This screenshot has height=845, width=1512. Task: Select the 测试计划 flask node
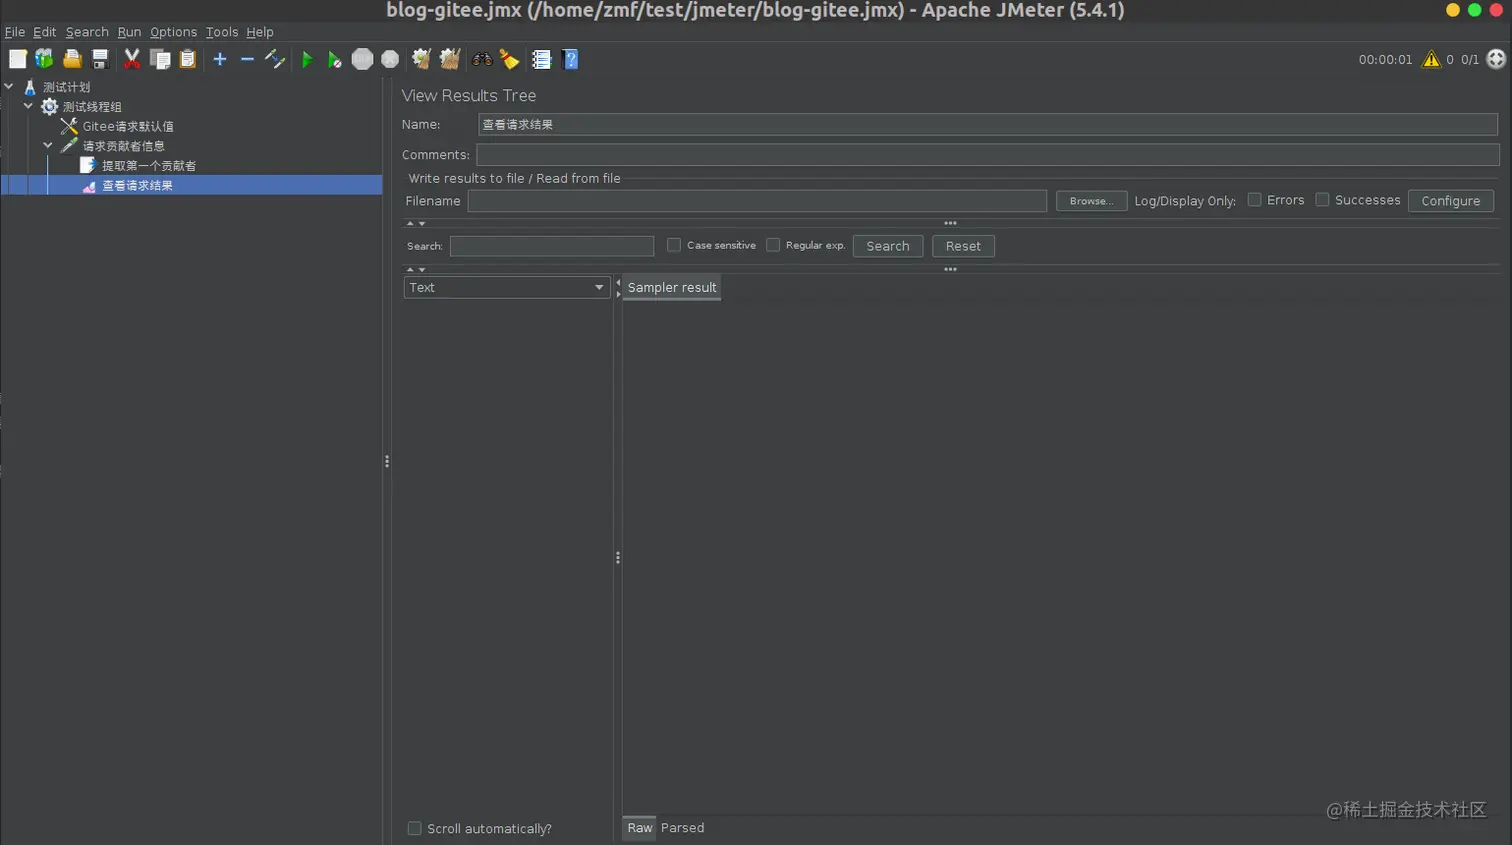[x=66, y=87]
